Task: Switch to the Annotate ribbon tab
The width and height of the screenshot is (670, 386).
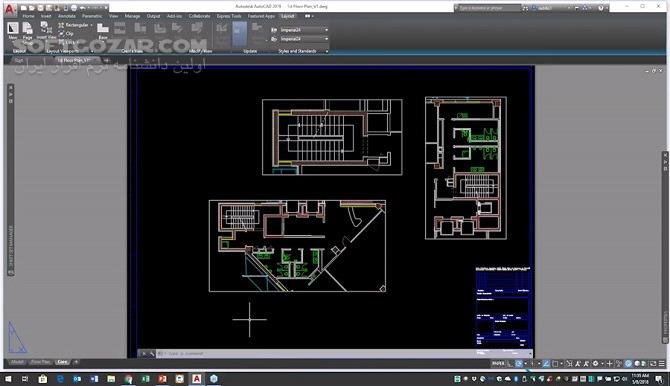Action: tap(66, 16)
